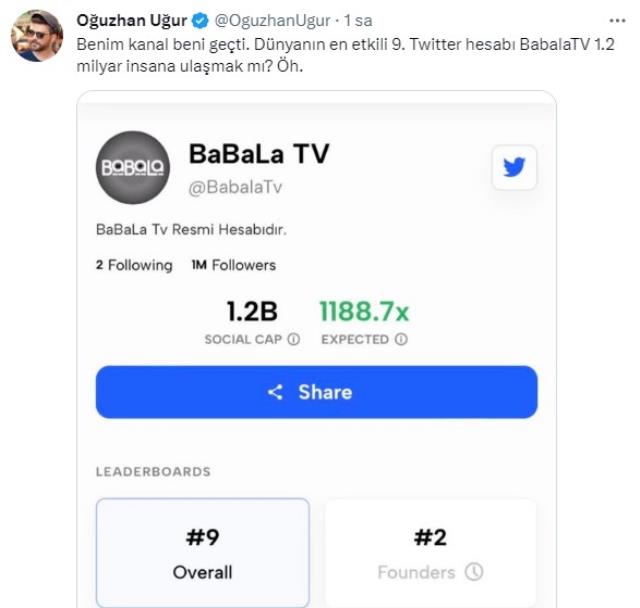640x608 pixels.
Task: Click the share arrow icon
Action: coord(276,392)
